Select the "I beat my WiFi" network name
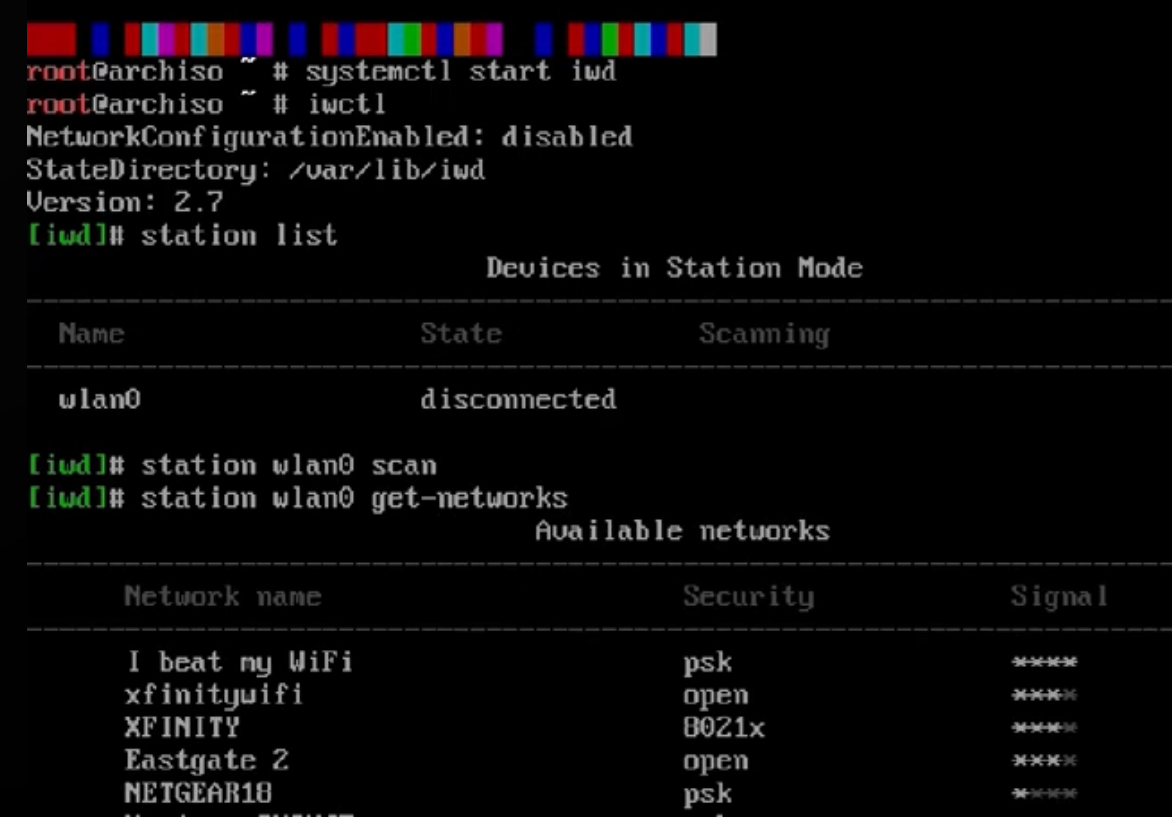Viewport: 1172px width, 817px height. [x=239, y=662]
